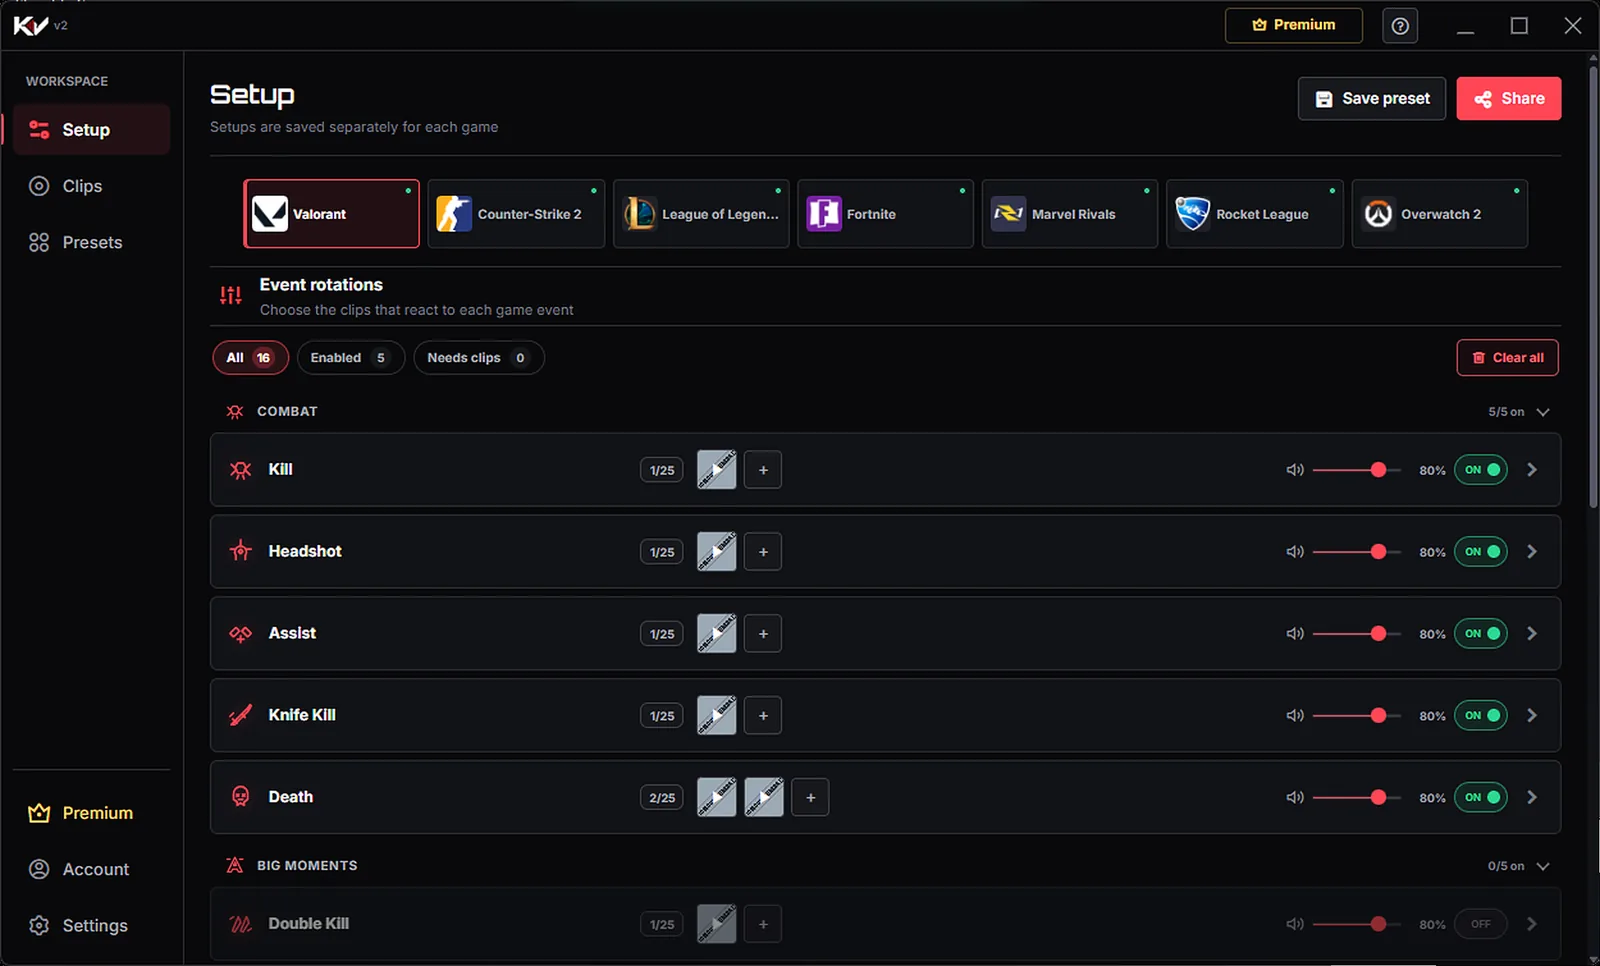Image resolution: width=1600 pixels, height=966 pixels.
Task: Mute the Kill event speaker icon
Action: [1295, 470]
